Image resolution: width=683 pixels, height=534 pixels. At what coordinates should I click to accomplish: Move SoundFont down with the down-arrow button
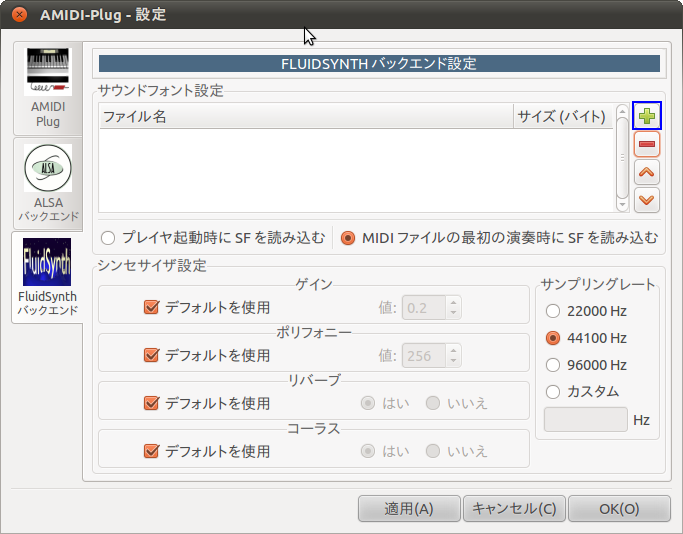pyautogui.click(x=646, y=200)
